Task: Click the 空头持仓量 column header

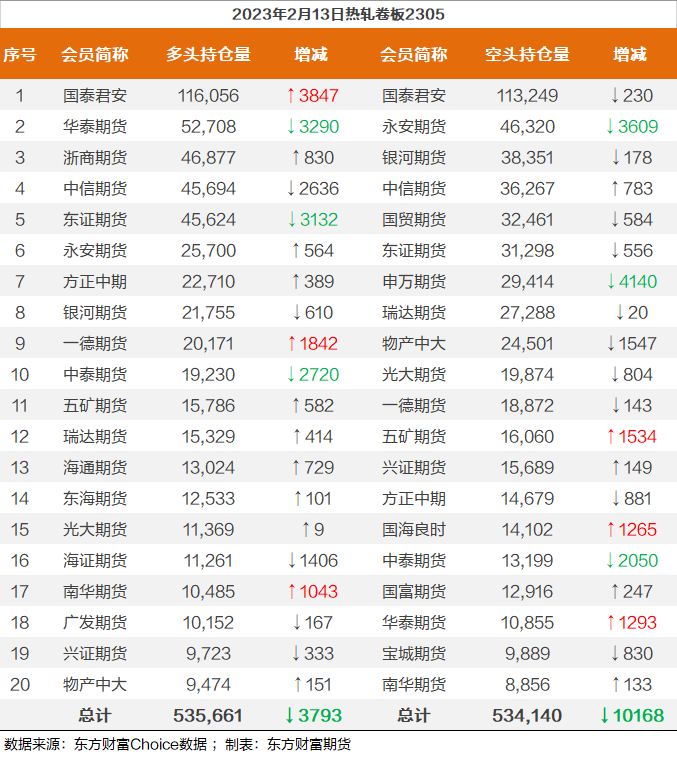Action: 526,54
